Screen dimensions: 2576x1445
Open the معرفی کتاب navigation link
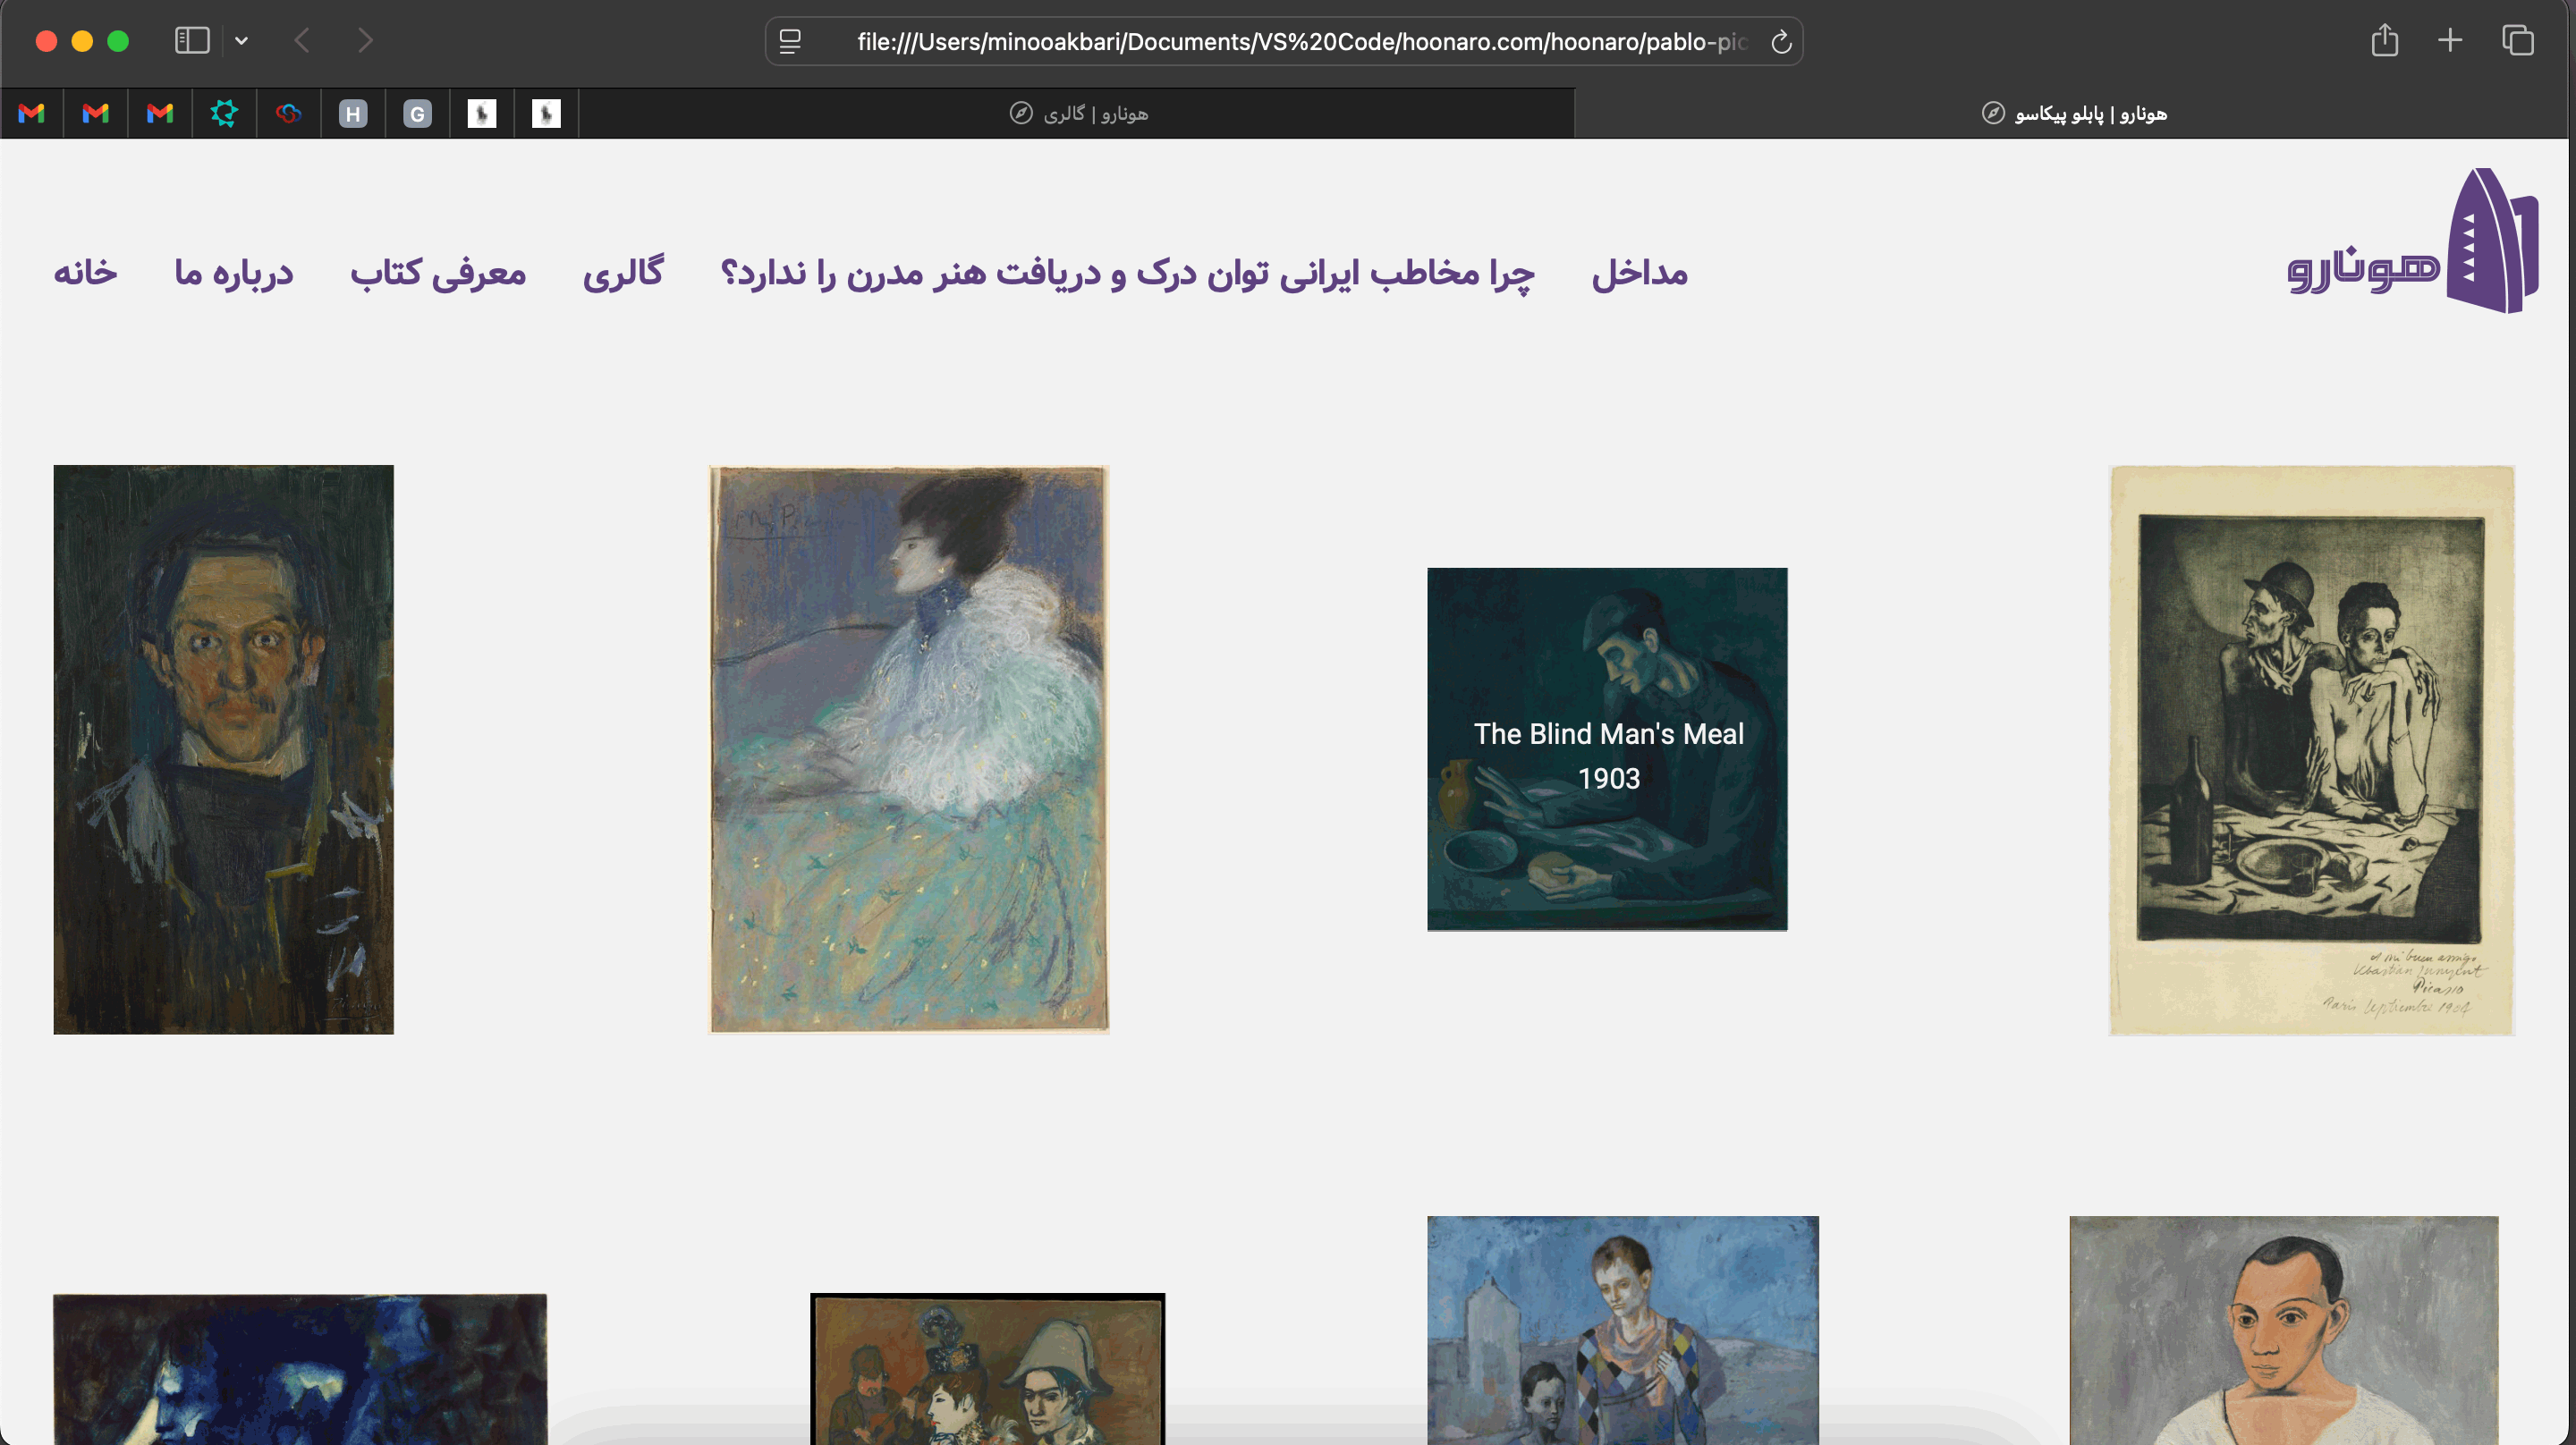pyautogui.click(x=438, y=272)
